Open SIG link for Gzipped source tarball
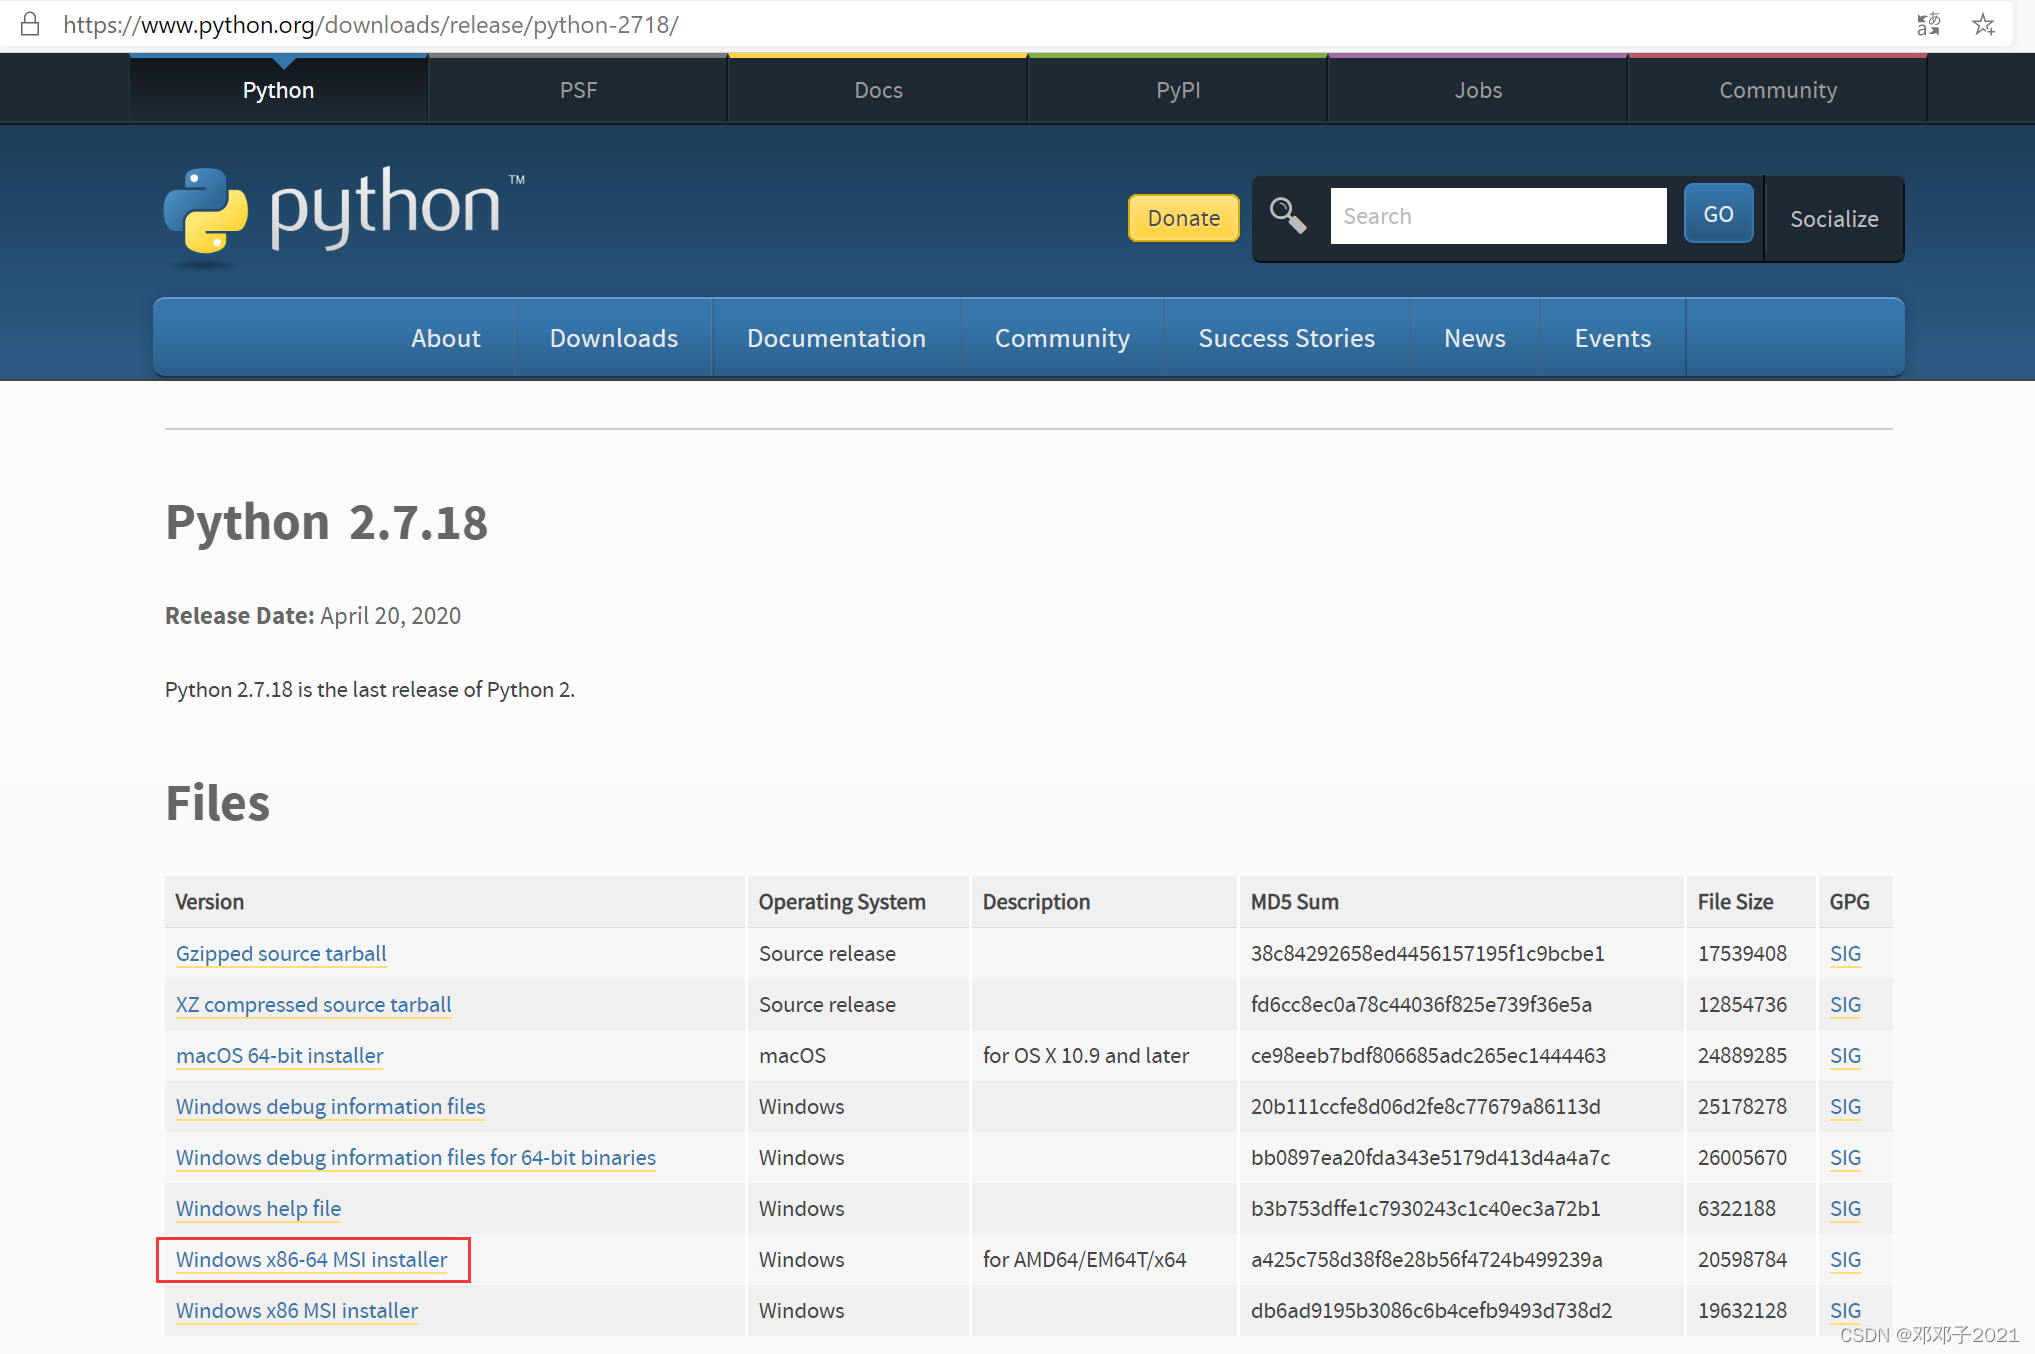This screenshot has width=2035, height=1354. coord(1845,954)
